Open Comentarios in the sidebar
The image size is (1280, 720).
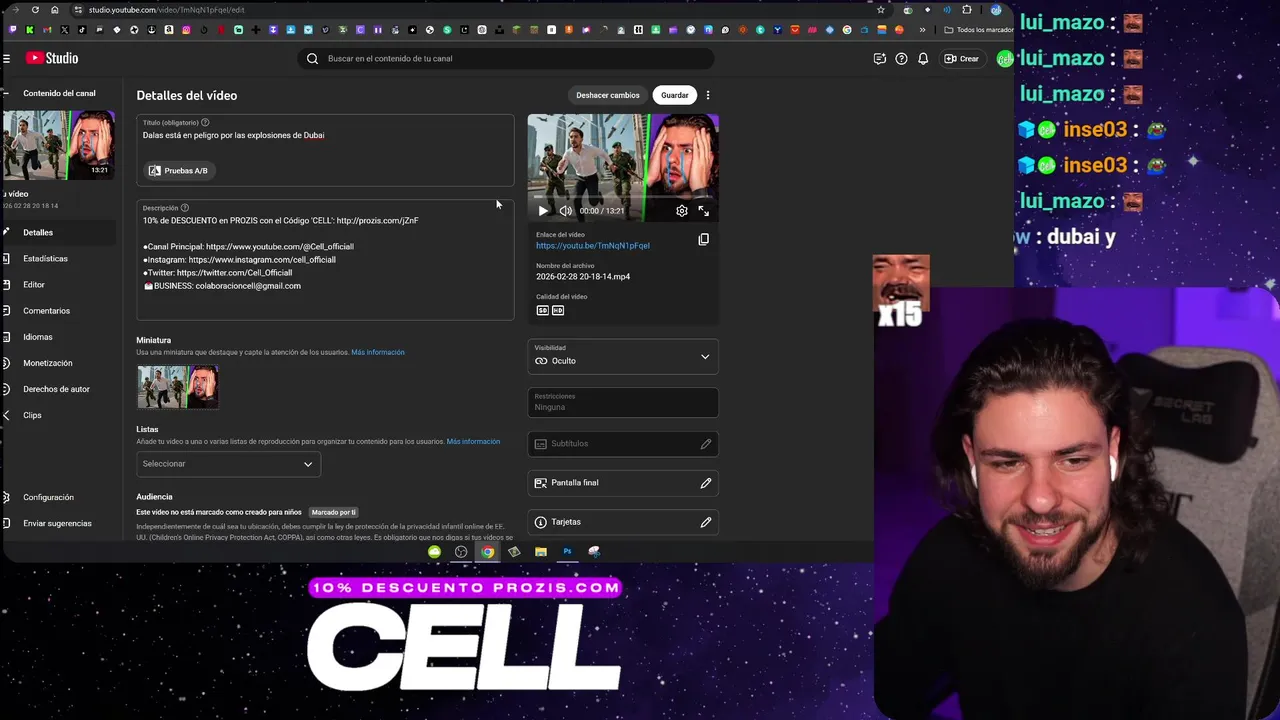[x=46, y=311]
